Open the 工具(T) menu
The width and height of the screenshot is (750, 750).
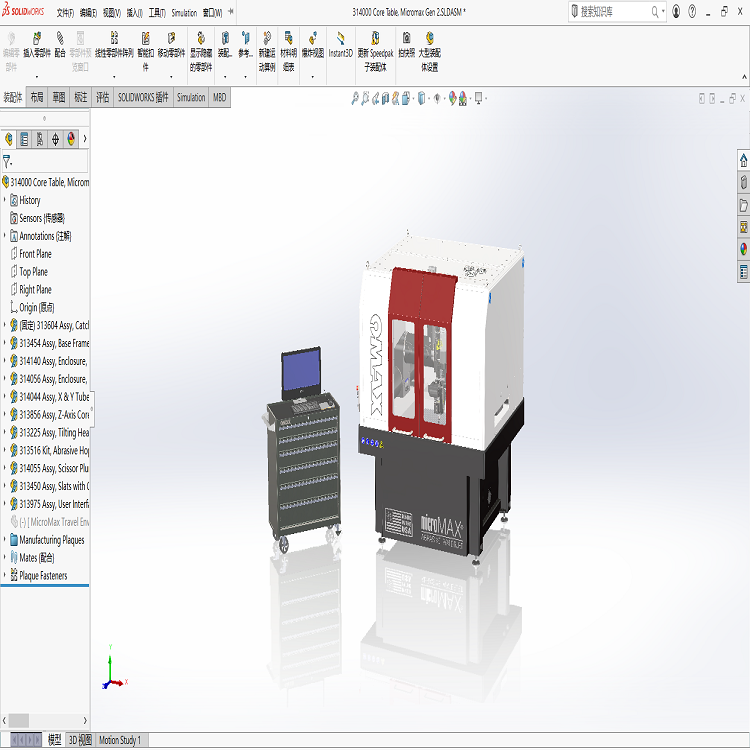coord(157,13)
